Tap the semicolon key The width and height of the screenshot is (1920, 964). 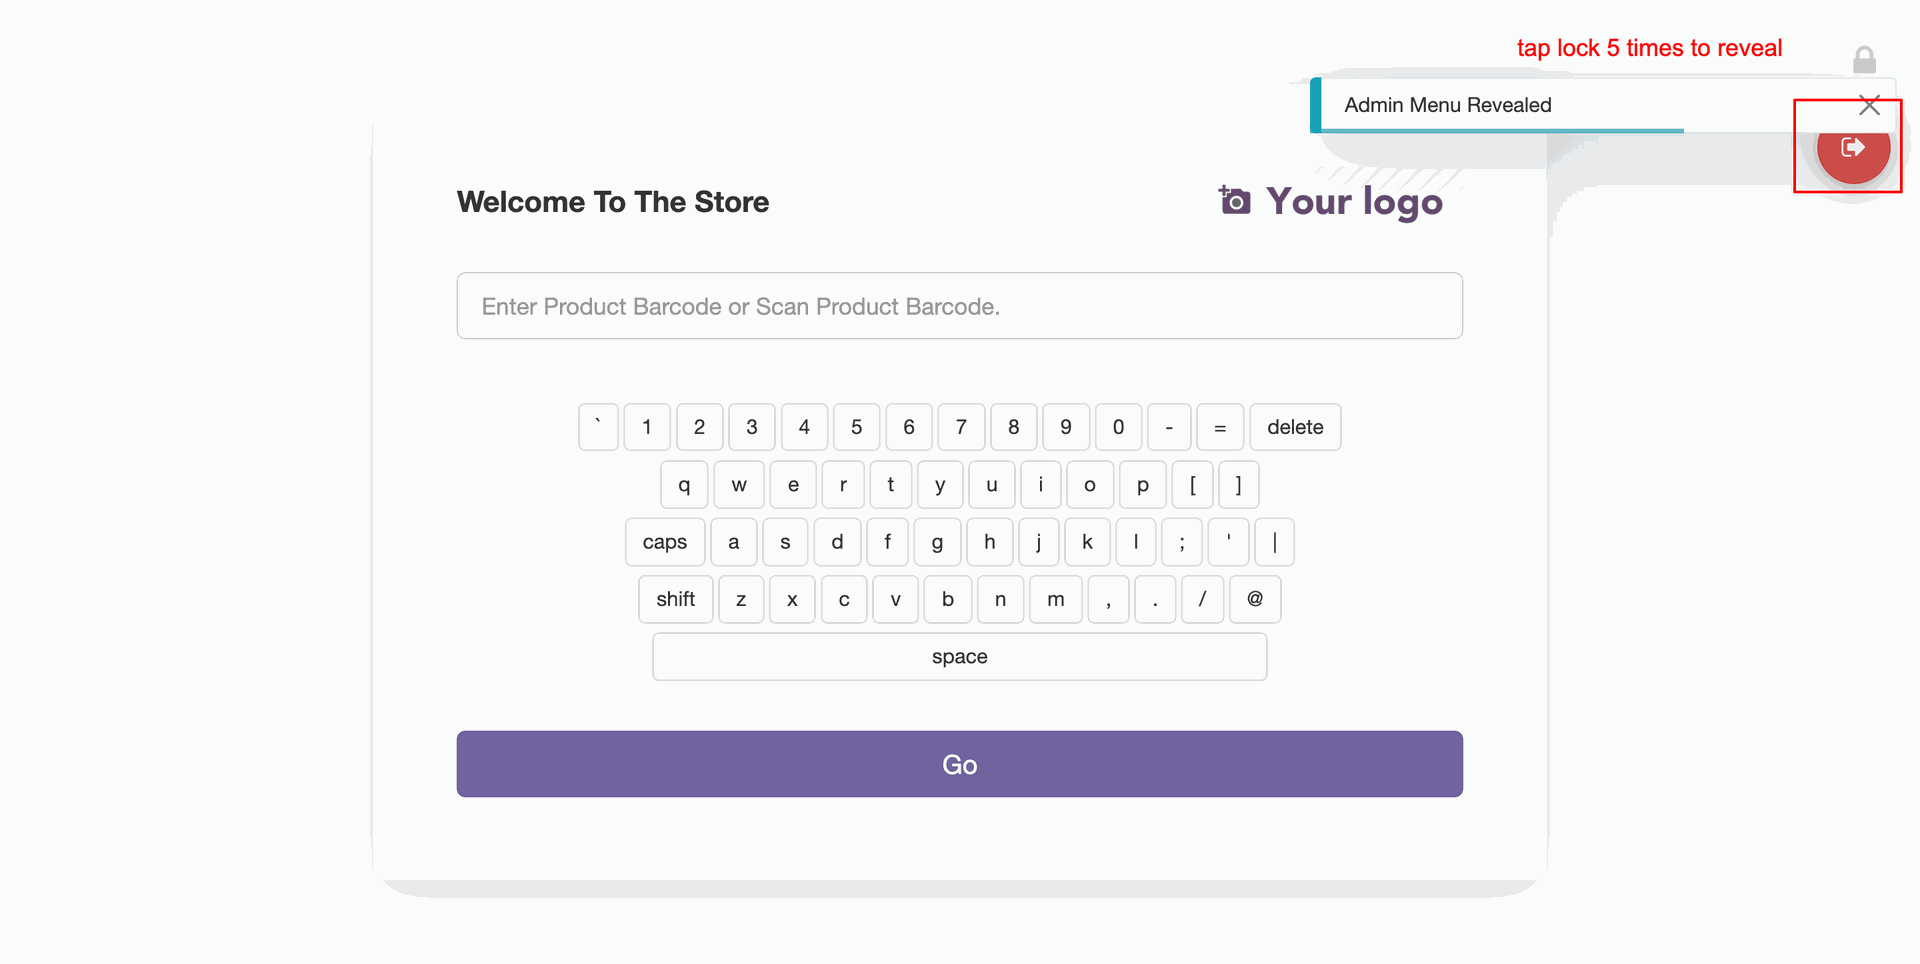(x=1182, y=542)
